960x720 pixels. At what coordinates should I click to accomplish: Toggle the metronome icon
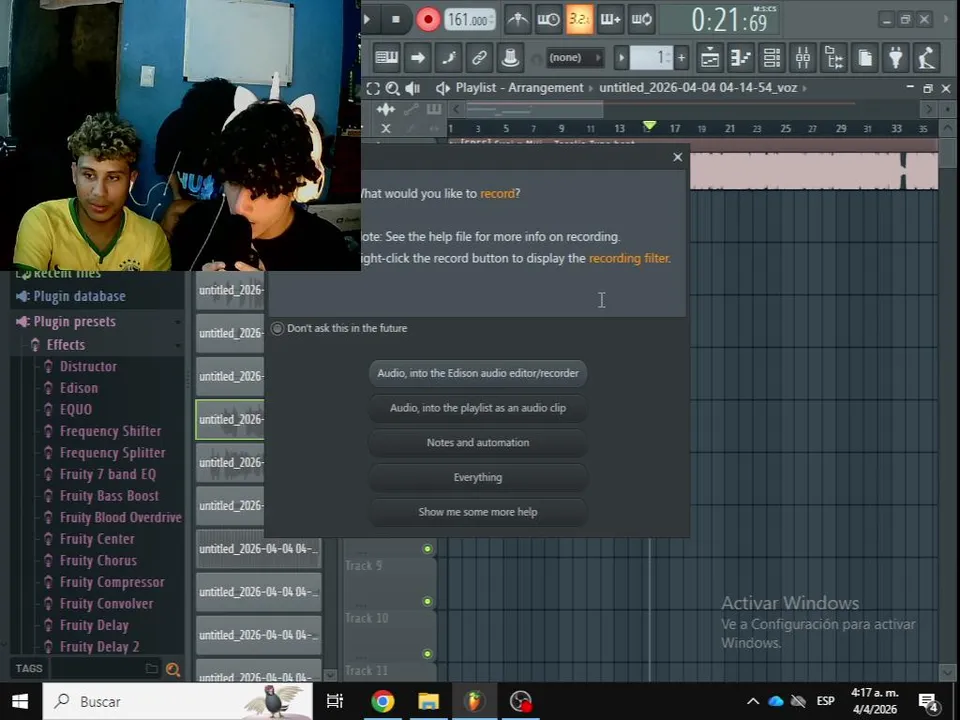517,20
